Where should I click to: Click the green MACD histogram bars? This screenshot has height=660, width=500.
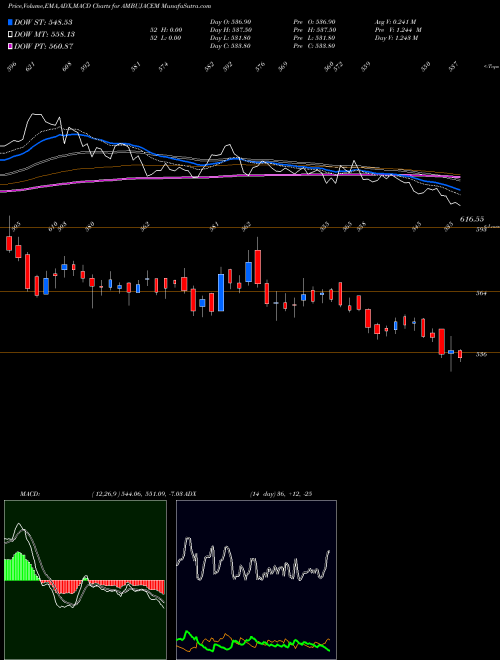point(21,567)
